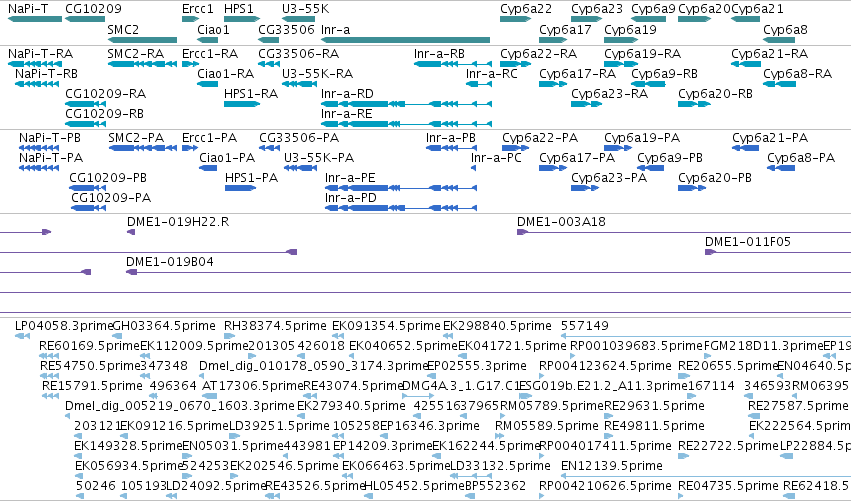Select the SMC2 gene bar
The width and height of the screenshot is (851, 501).
(142, 40)
